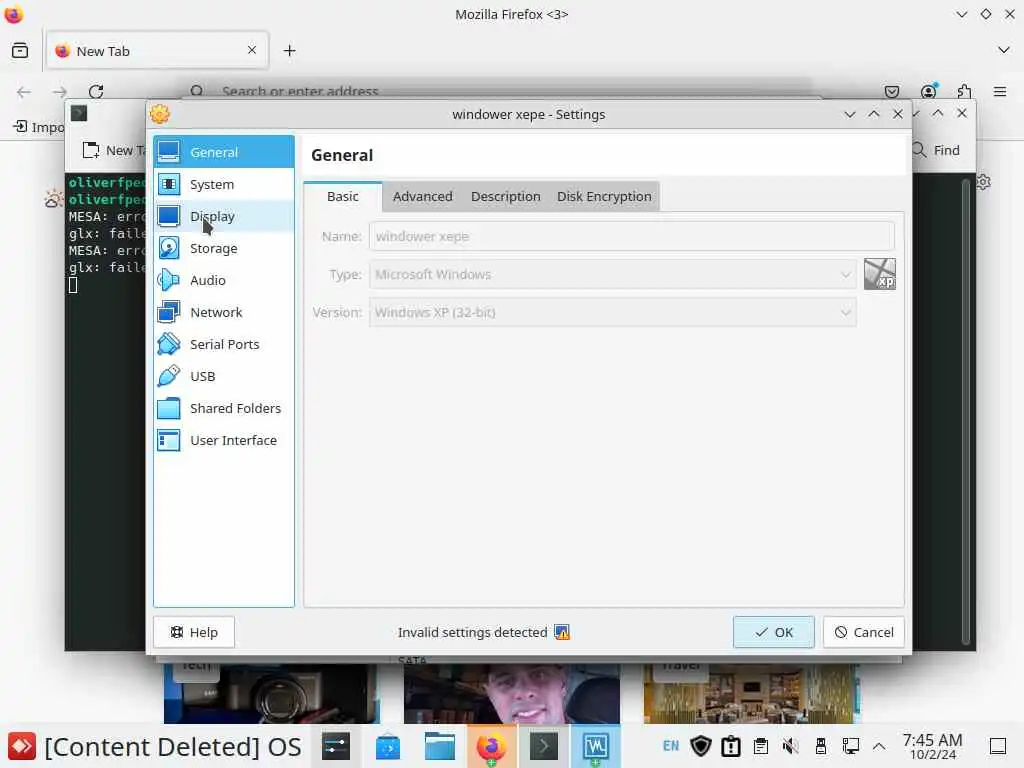Expand the hidden system tray icons
This screenshot has width=1024, height=768.
pos(880,746)
